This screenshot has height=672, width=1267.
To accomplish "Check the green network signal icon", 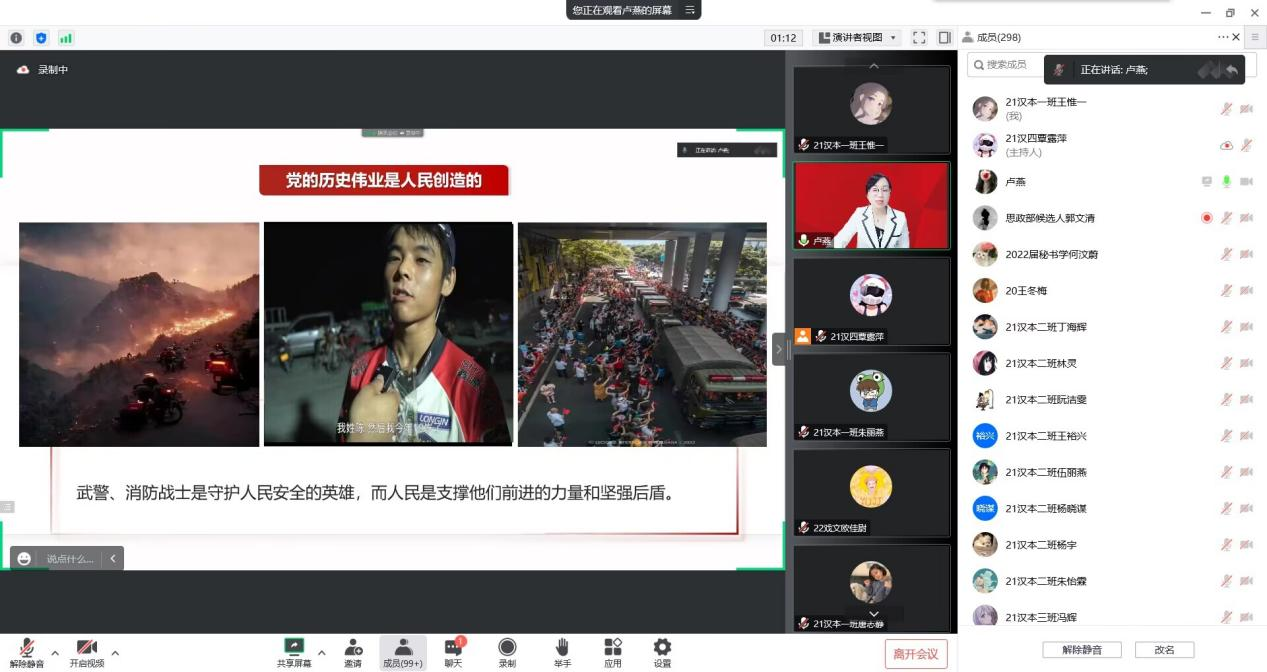I will coord(66,38).
